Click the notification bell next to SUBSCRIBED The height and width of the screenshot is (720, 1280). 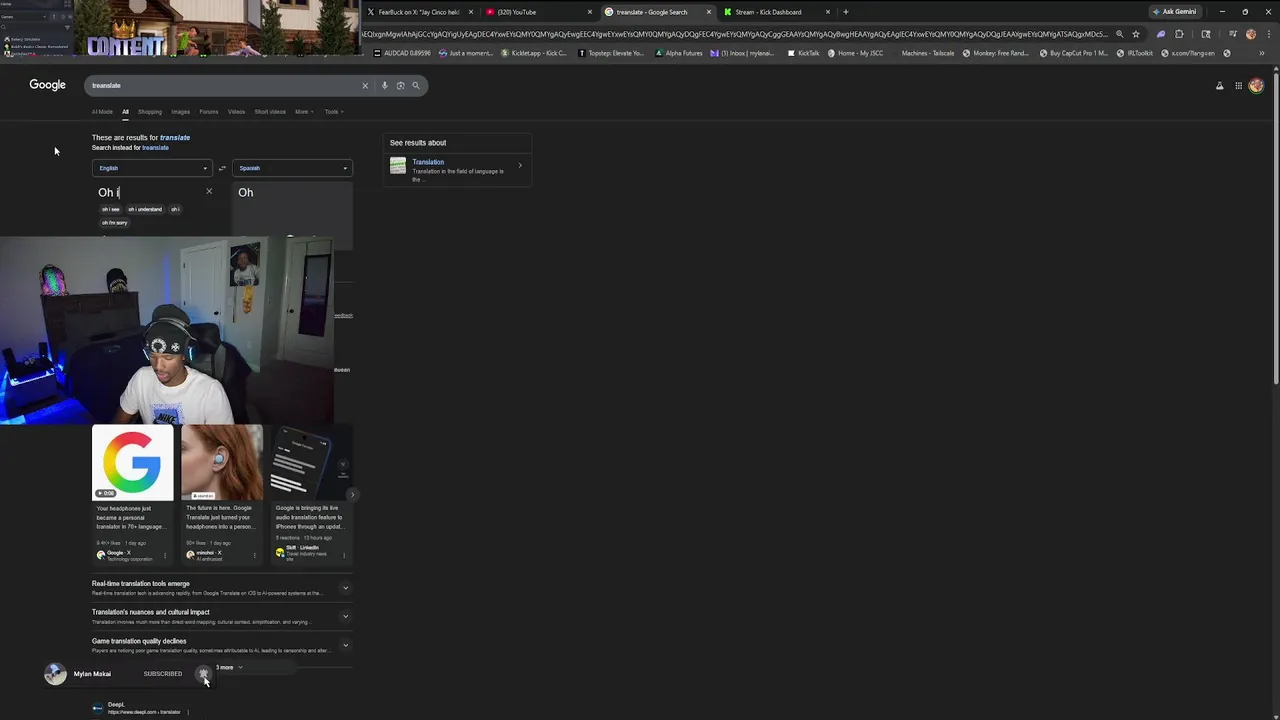point(203,674)
